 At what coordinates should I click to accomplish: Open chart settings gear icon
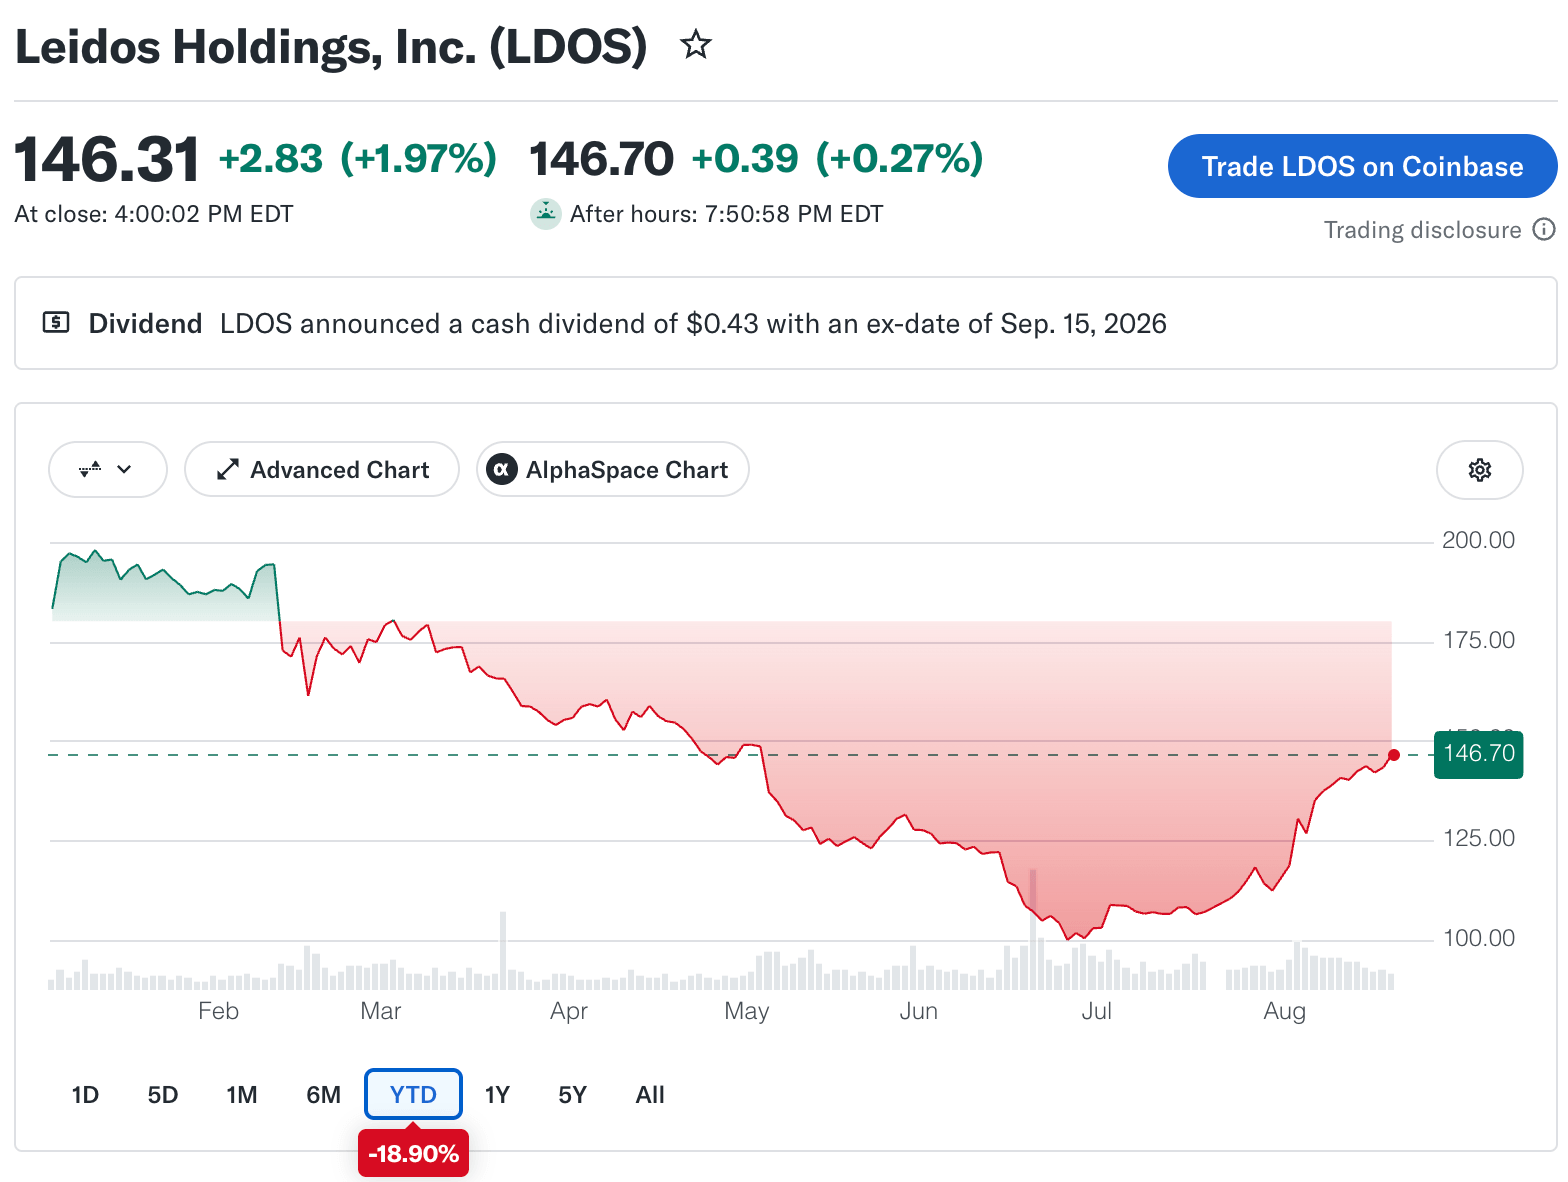(x=1480, y=470)
